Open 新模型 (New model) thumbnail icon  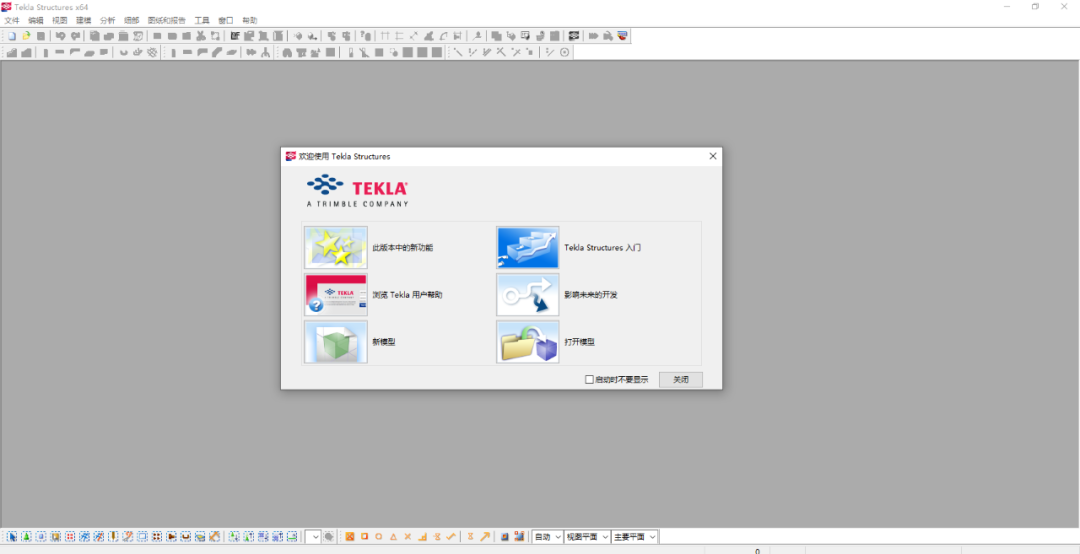pyautogui.click(x=335, y=342)
